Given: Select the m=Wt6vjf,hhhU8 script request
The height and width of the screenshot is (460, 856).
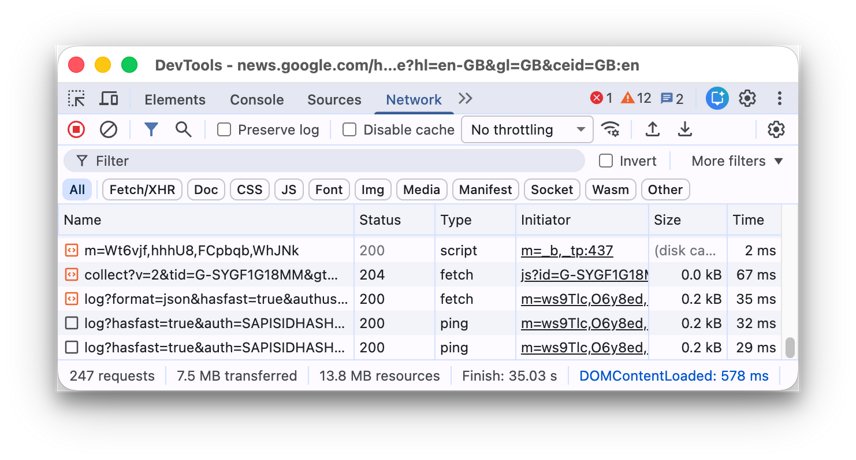Looking at the screenshot, I should pos(420,250).
